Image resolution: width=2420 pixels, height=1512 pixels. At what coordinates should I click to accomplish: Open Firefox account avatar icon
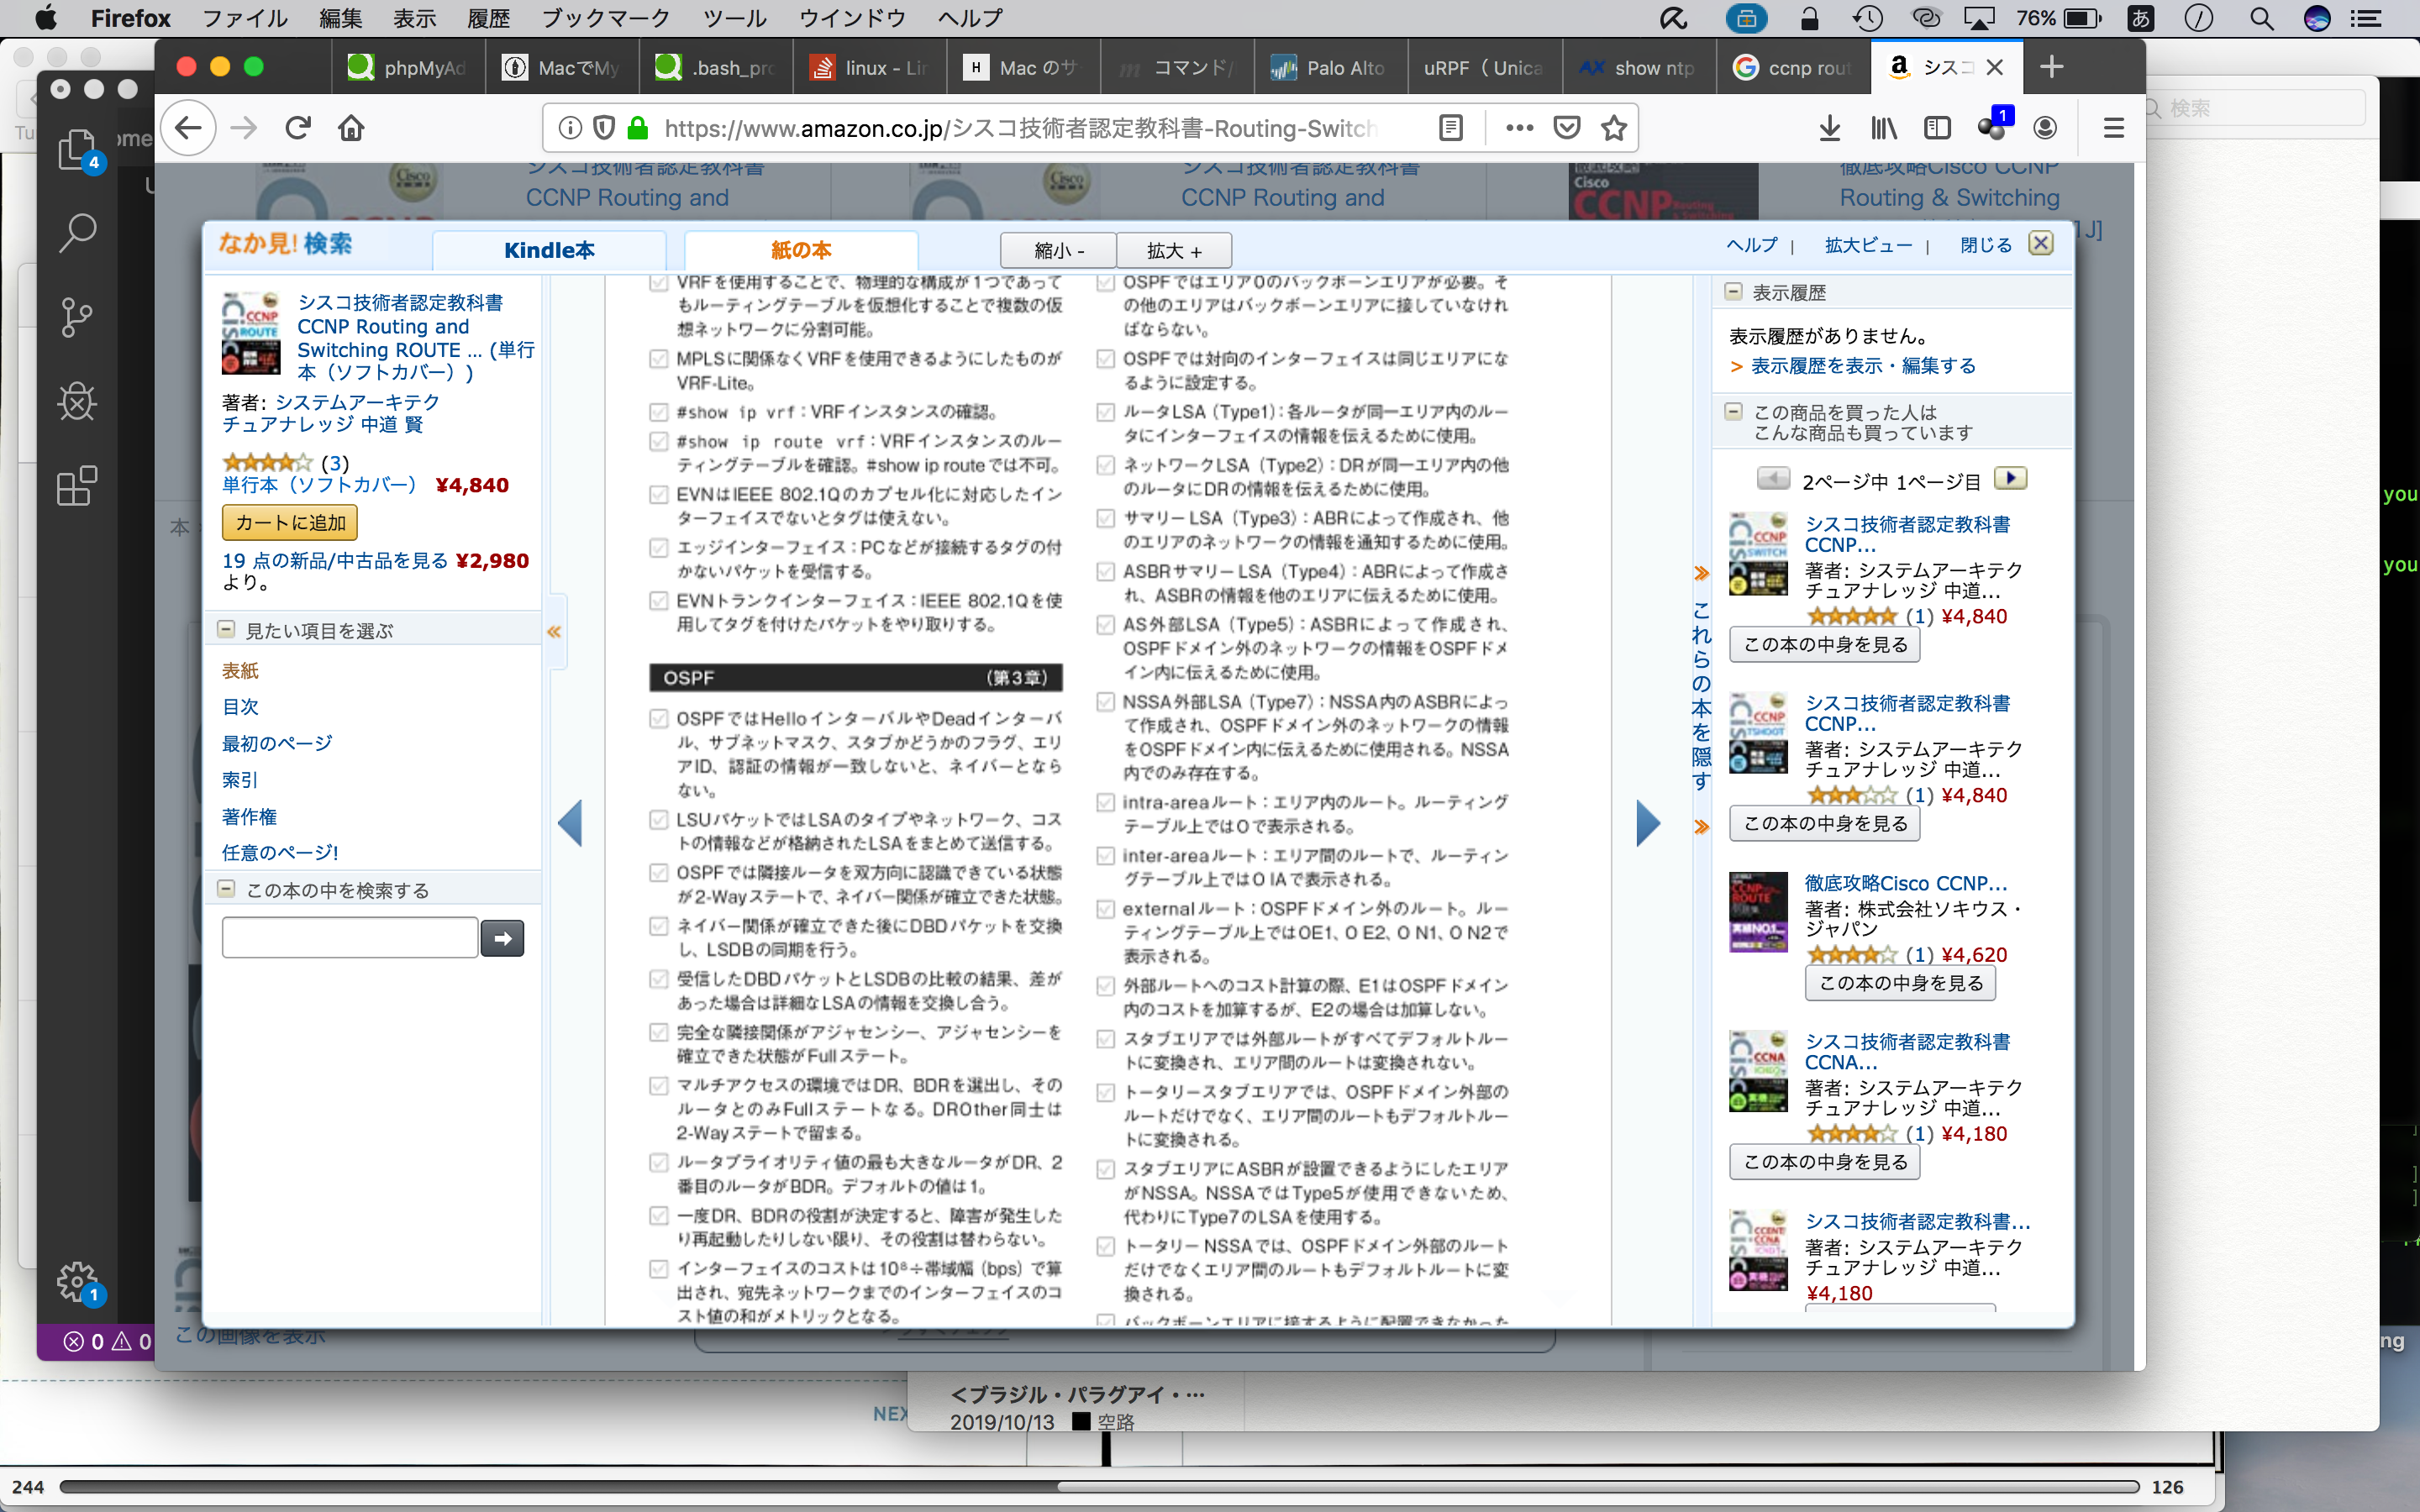click(2045, 128)
